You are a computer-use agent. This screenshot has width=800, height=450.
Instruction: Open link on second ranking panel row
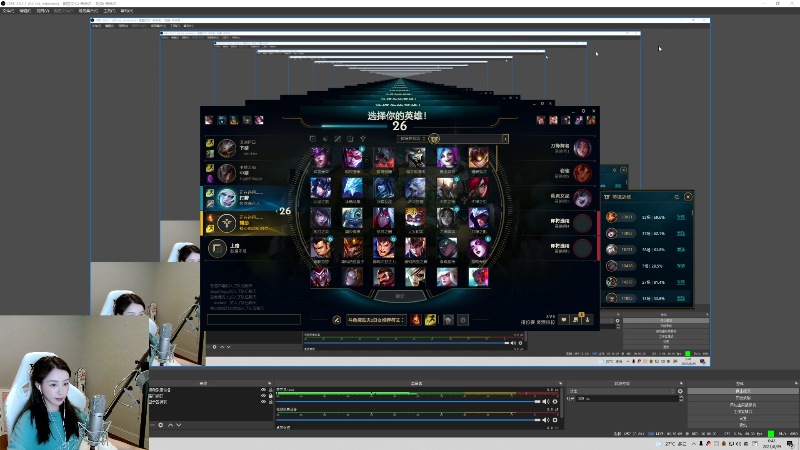pos(681,234)
